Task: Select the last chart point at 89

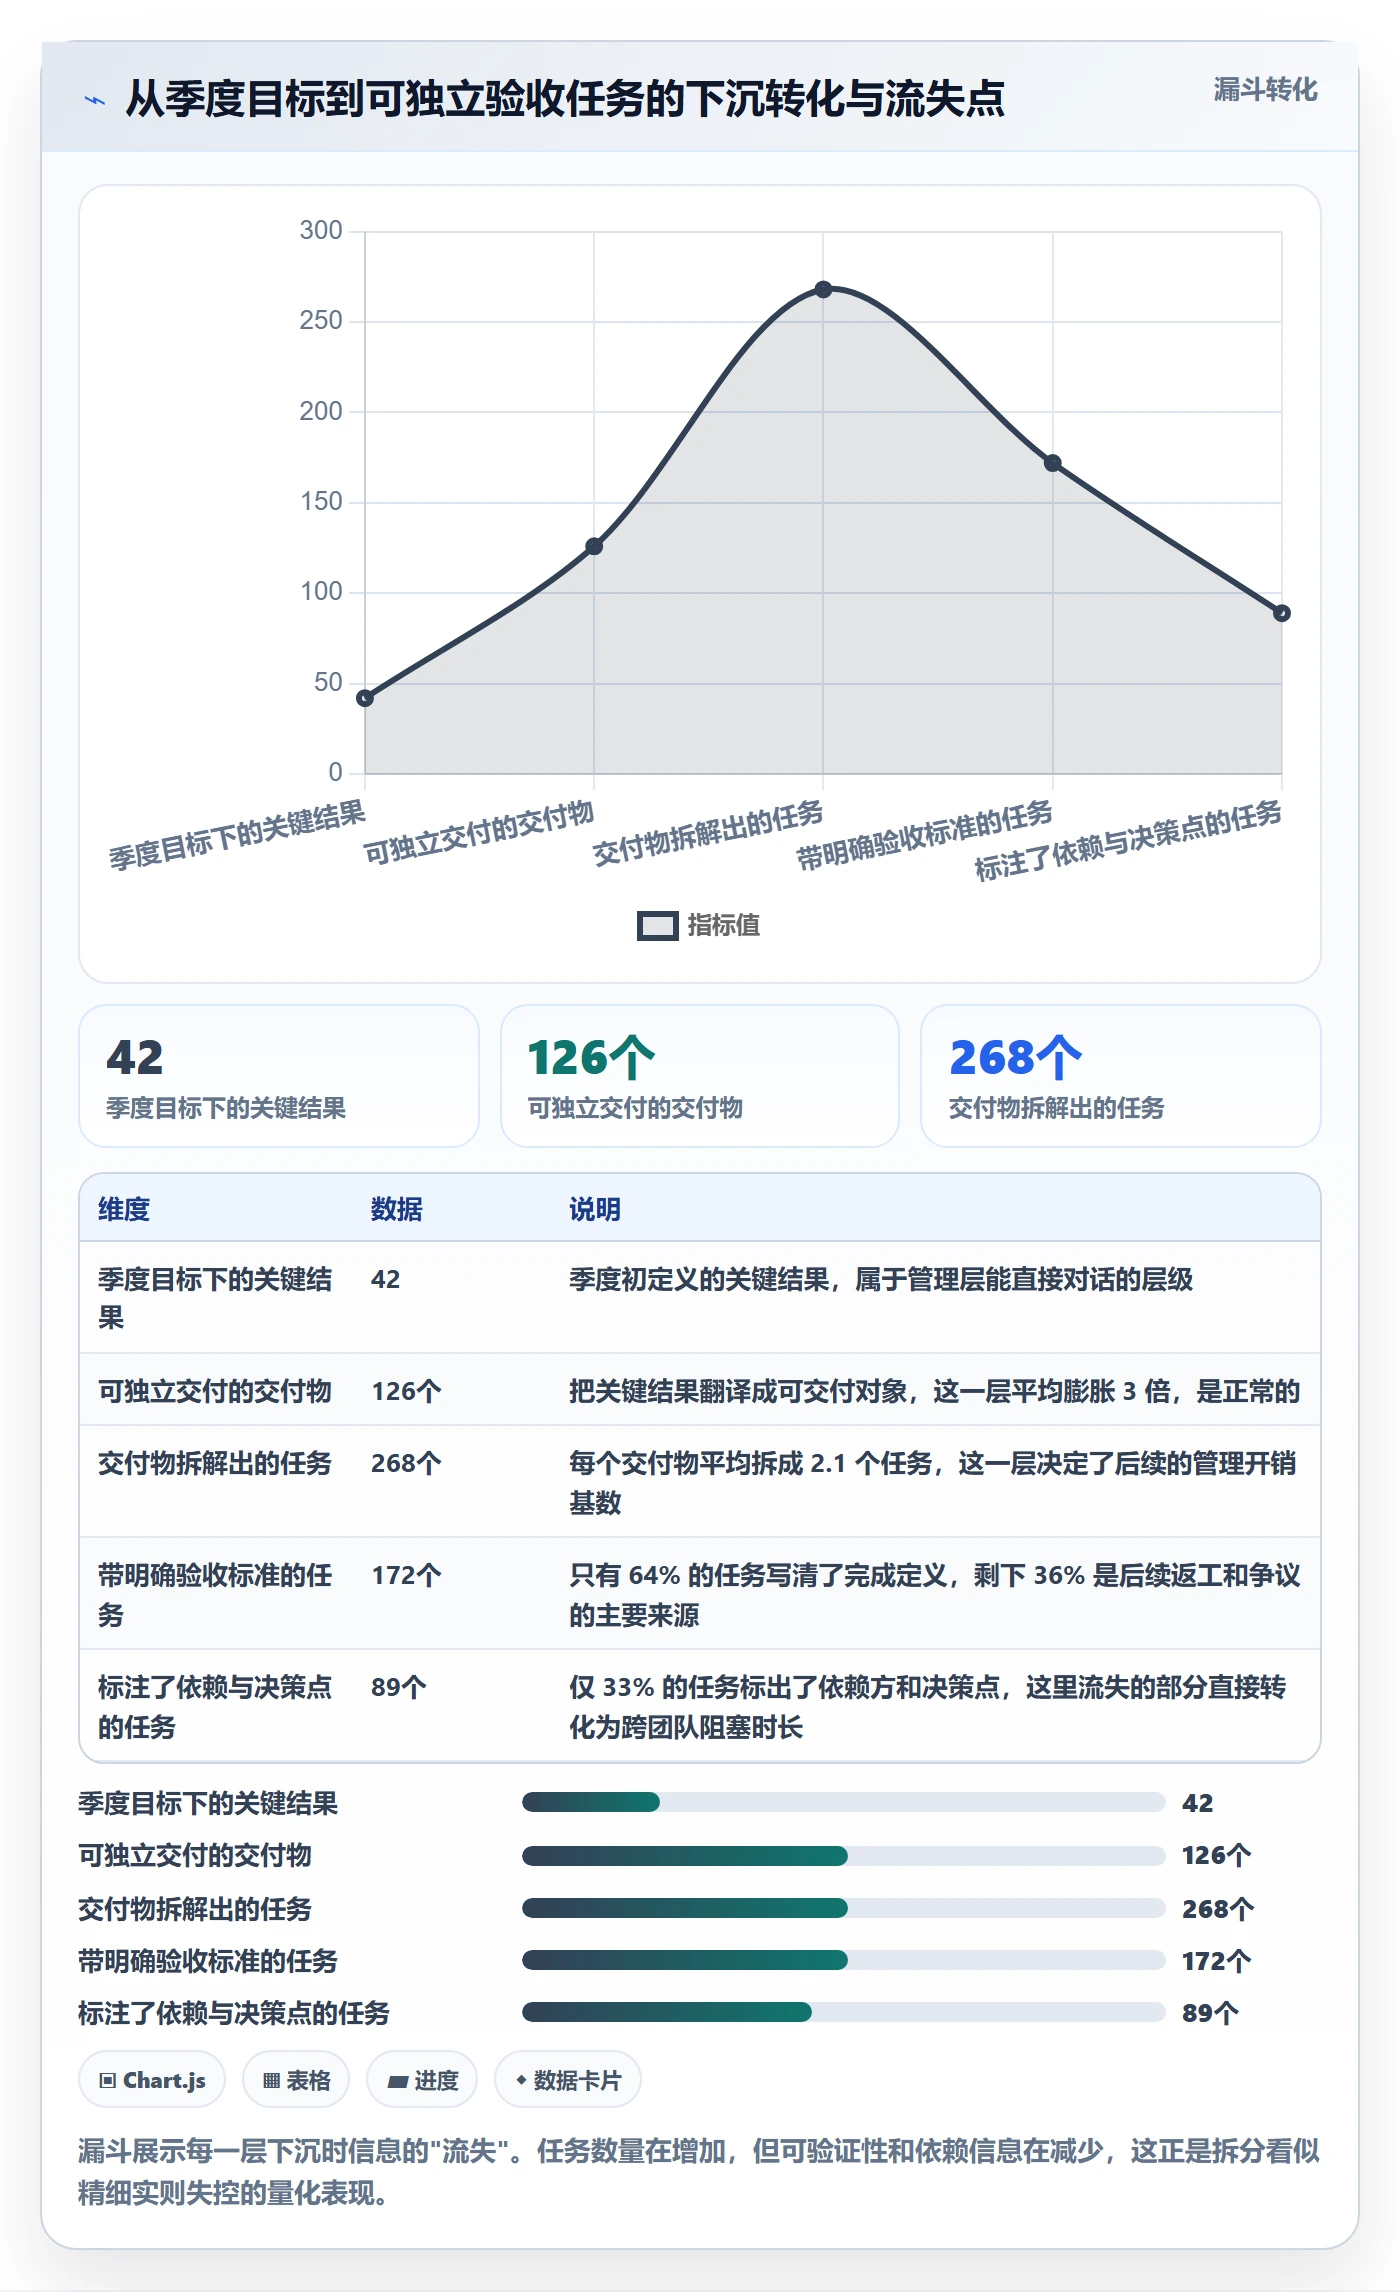Action: click(x=1281, y=613)
